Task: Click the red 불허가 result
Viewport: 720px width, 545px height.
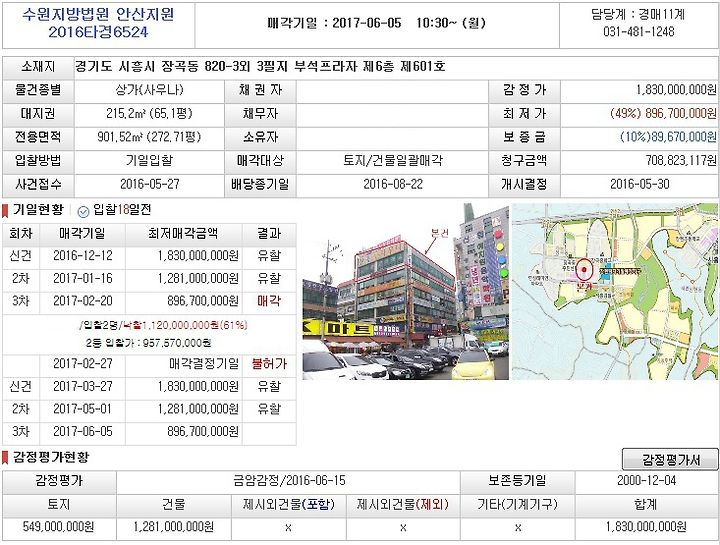Action: point(269,364)
